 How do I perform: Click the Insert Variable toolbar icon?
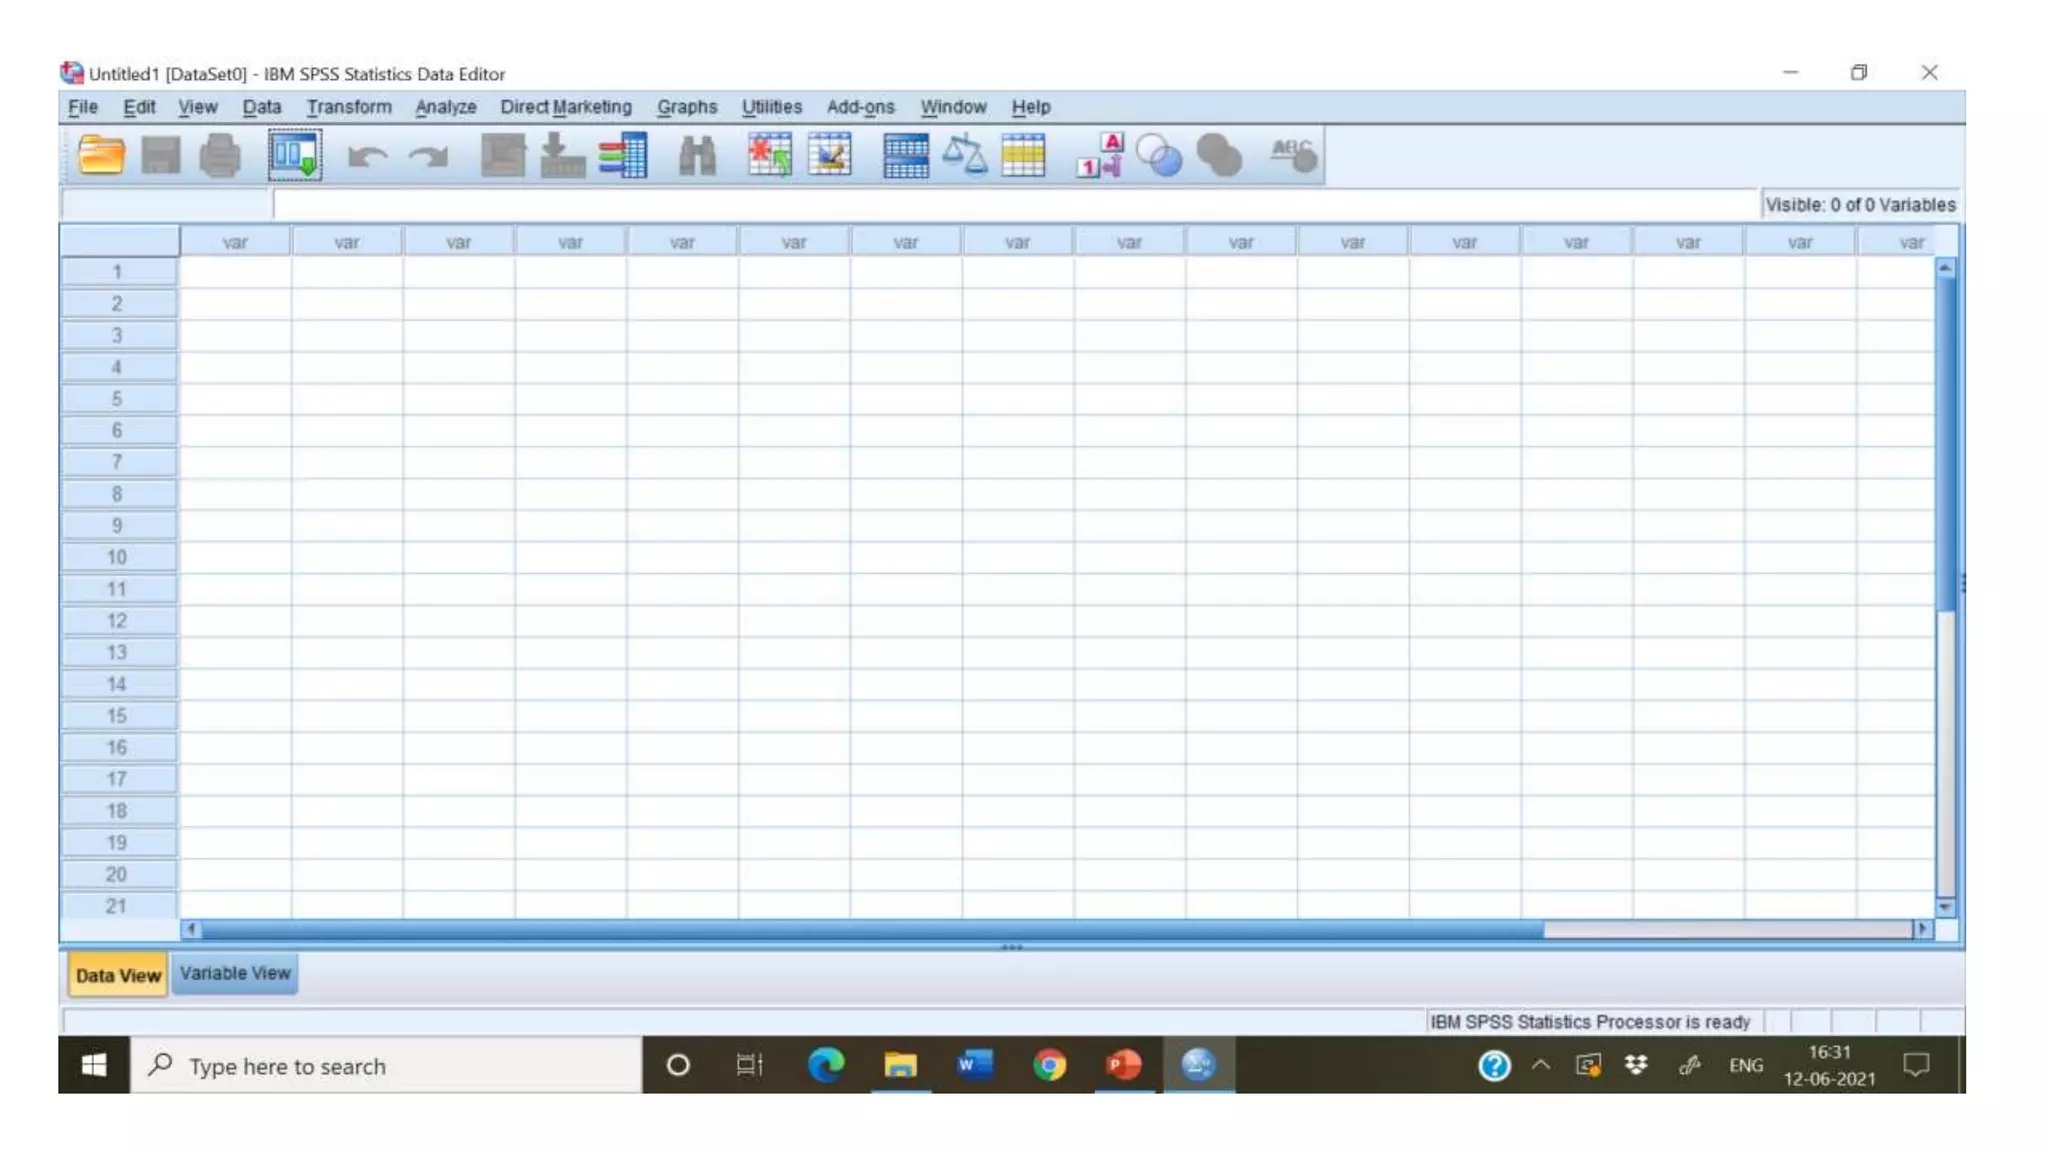coord(829,155)
